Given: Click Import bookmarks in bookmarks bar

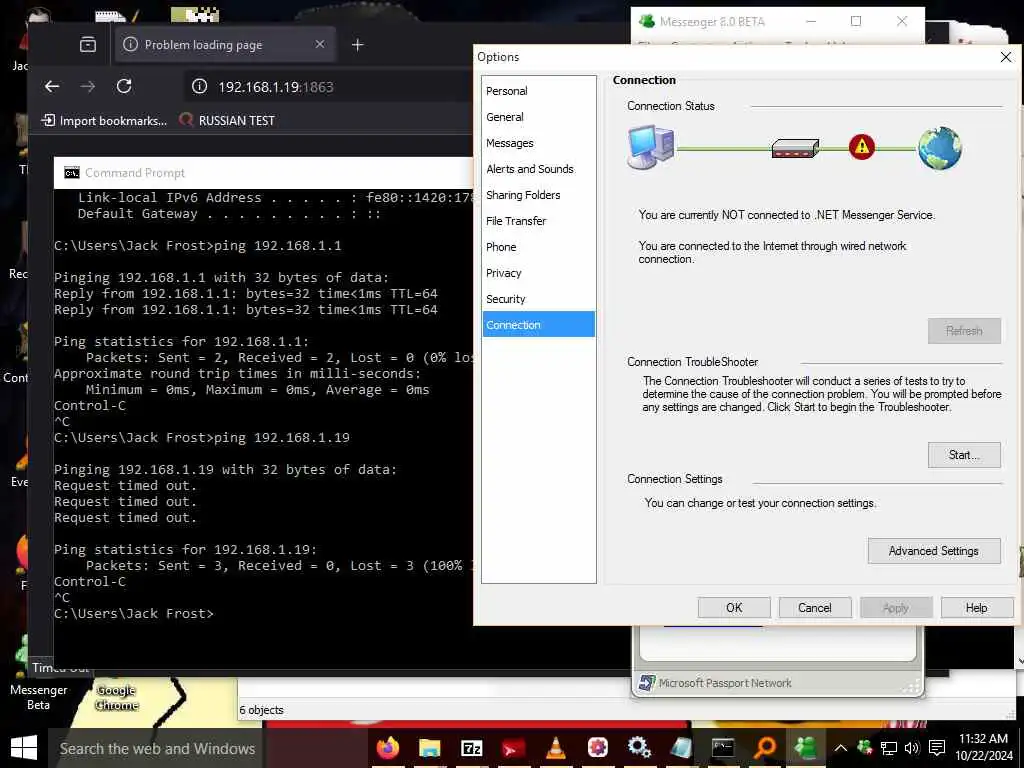Looking at the screenshot, I should pos(104,120).
